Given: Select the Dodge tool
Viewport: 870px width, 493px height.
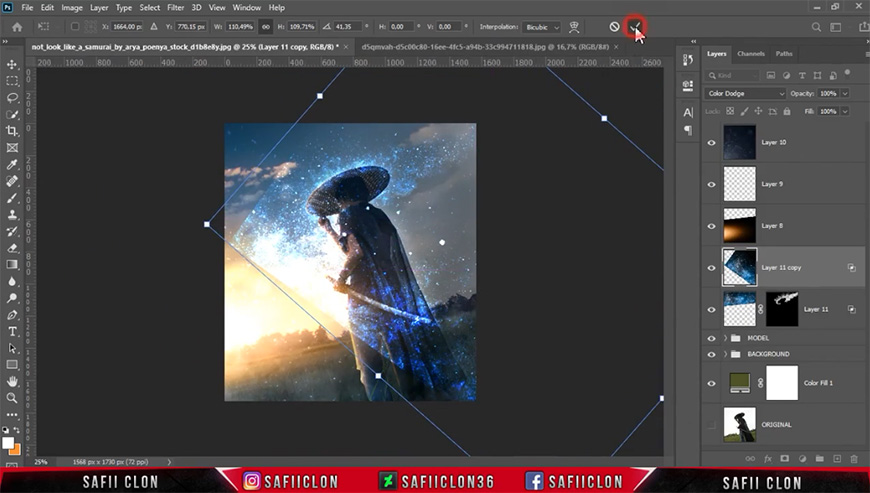Looking at the screenshot, I should point(12,298).
